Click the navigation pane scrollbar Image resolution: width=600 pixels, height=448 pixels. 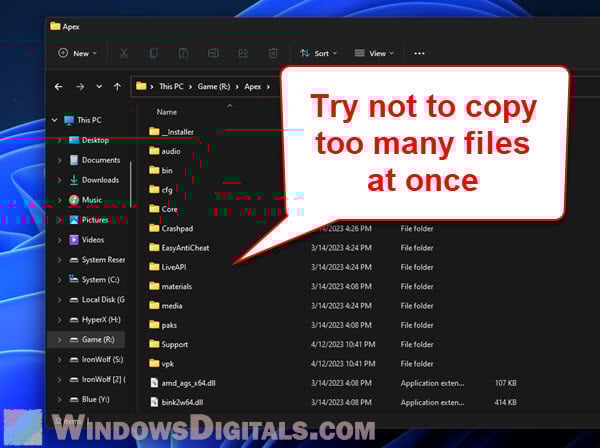(131, 184)
